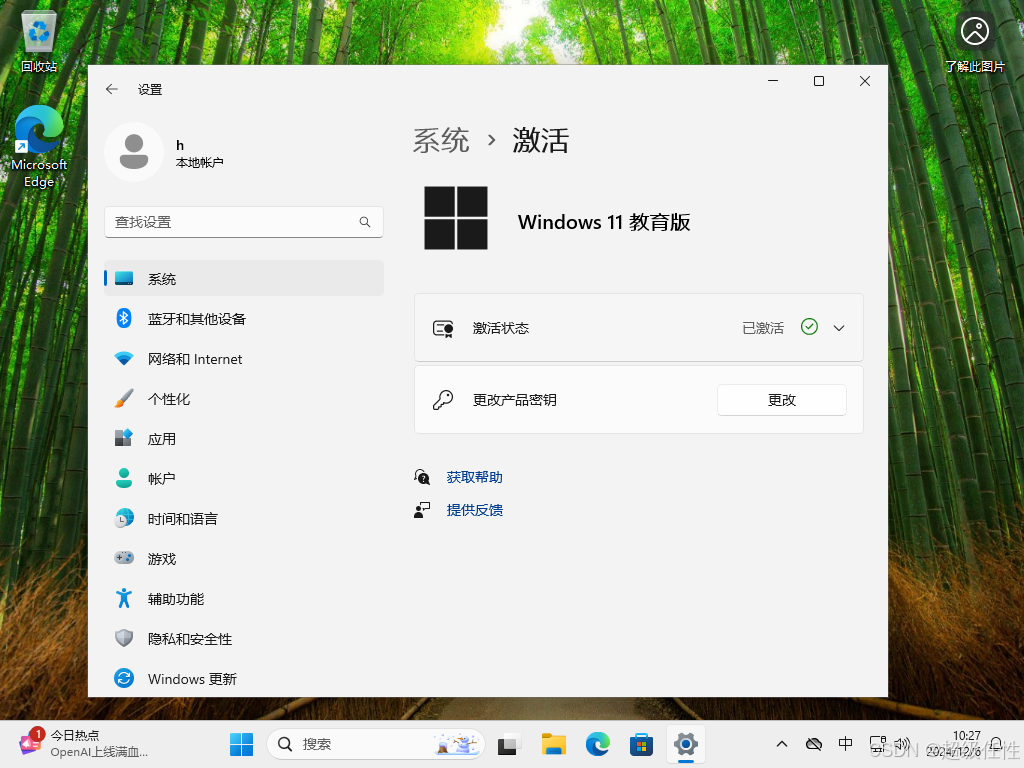Image resolution: width=1024 pixels, height=768 pixels.
Task: Click the key icon beside 更改产品密钥
Action: coord(443,400)
